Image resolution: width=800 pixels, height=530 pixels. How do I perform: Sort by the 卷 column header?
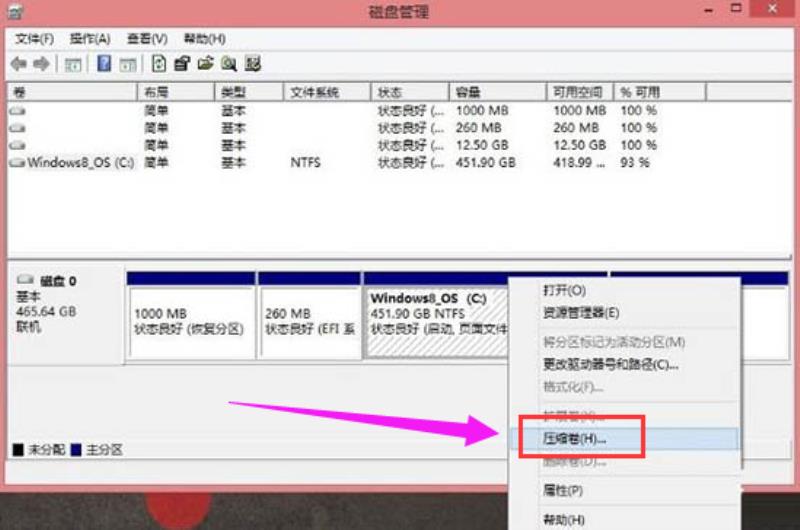coord(72,92)
